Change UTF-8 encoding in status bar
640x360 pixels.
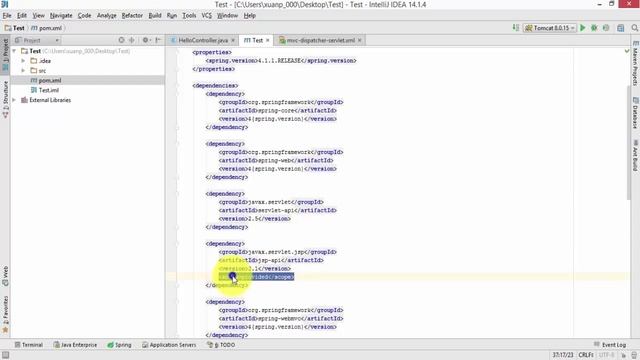607,355
